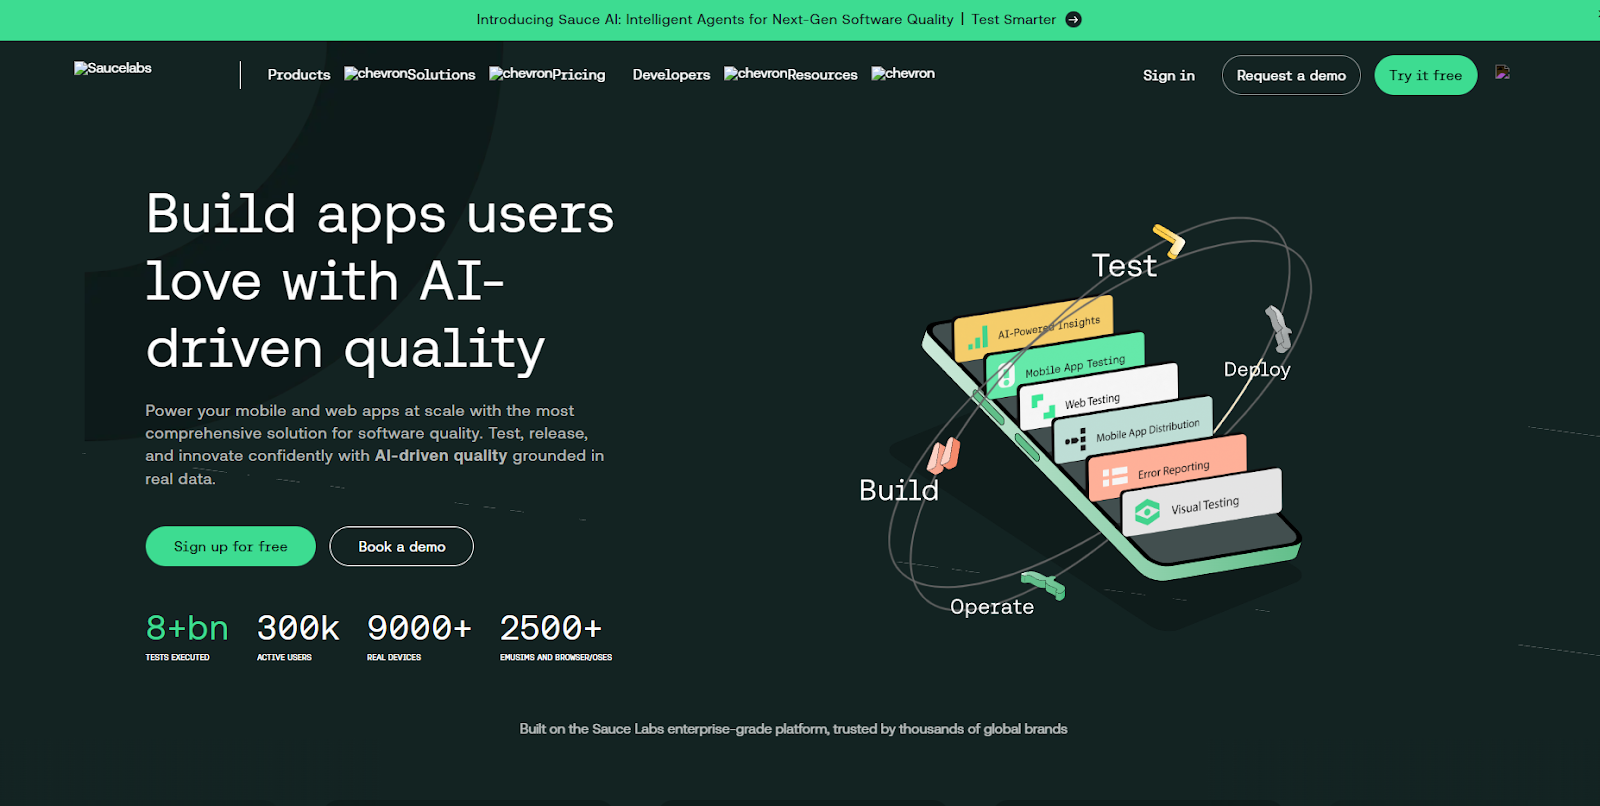The image size is (1600, 806).
Task: Click the Web Testing card icon
Action: [1043, 407]
